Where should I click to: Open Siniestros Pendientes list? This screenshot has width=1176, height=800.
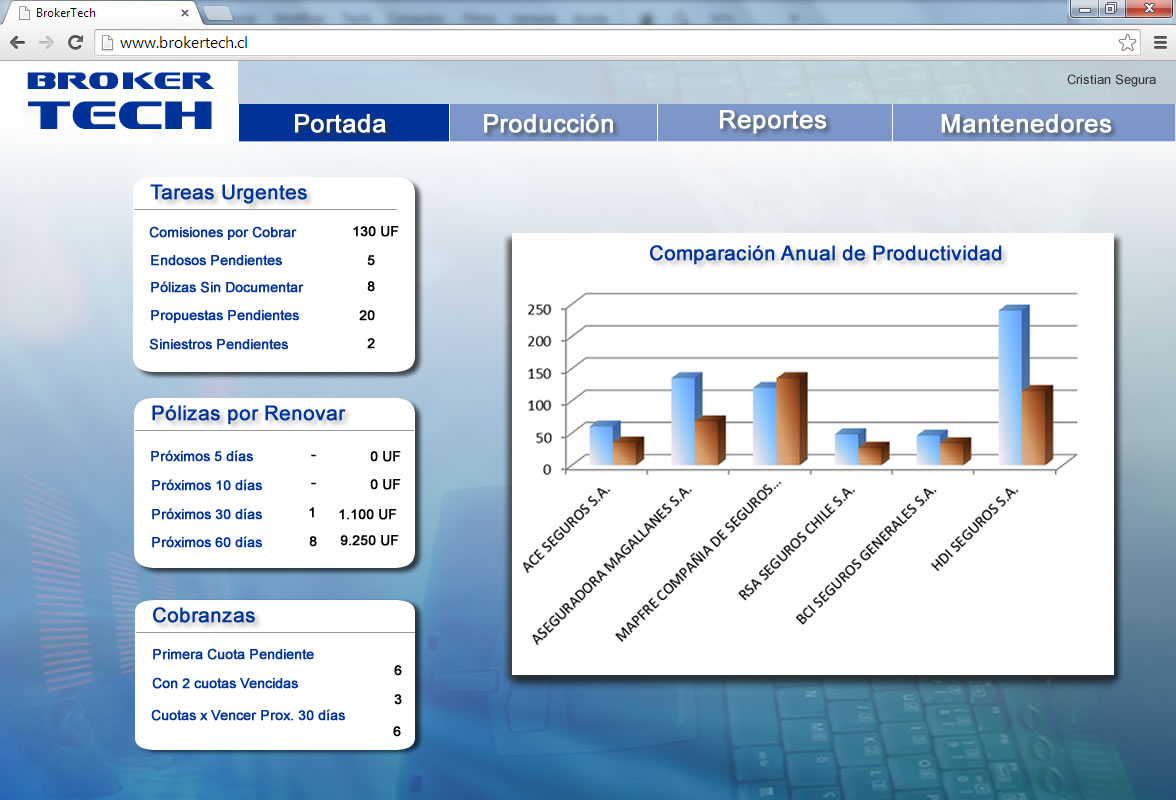[219, 344]
